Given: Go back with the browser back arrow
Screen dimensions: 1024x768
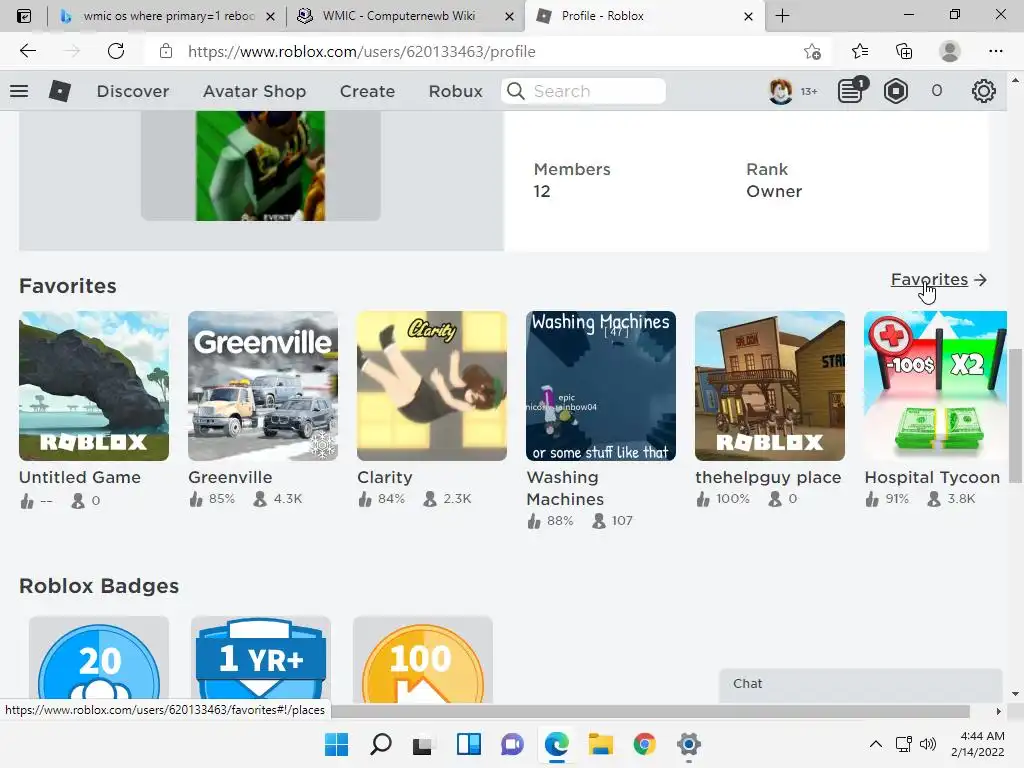Looking at the screenshot, I should tap(27, 51).
